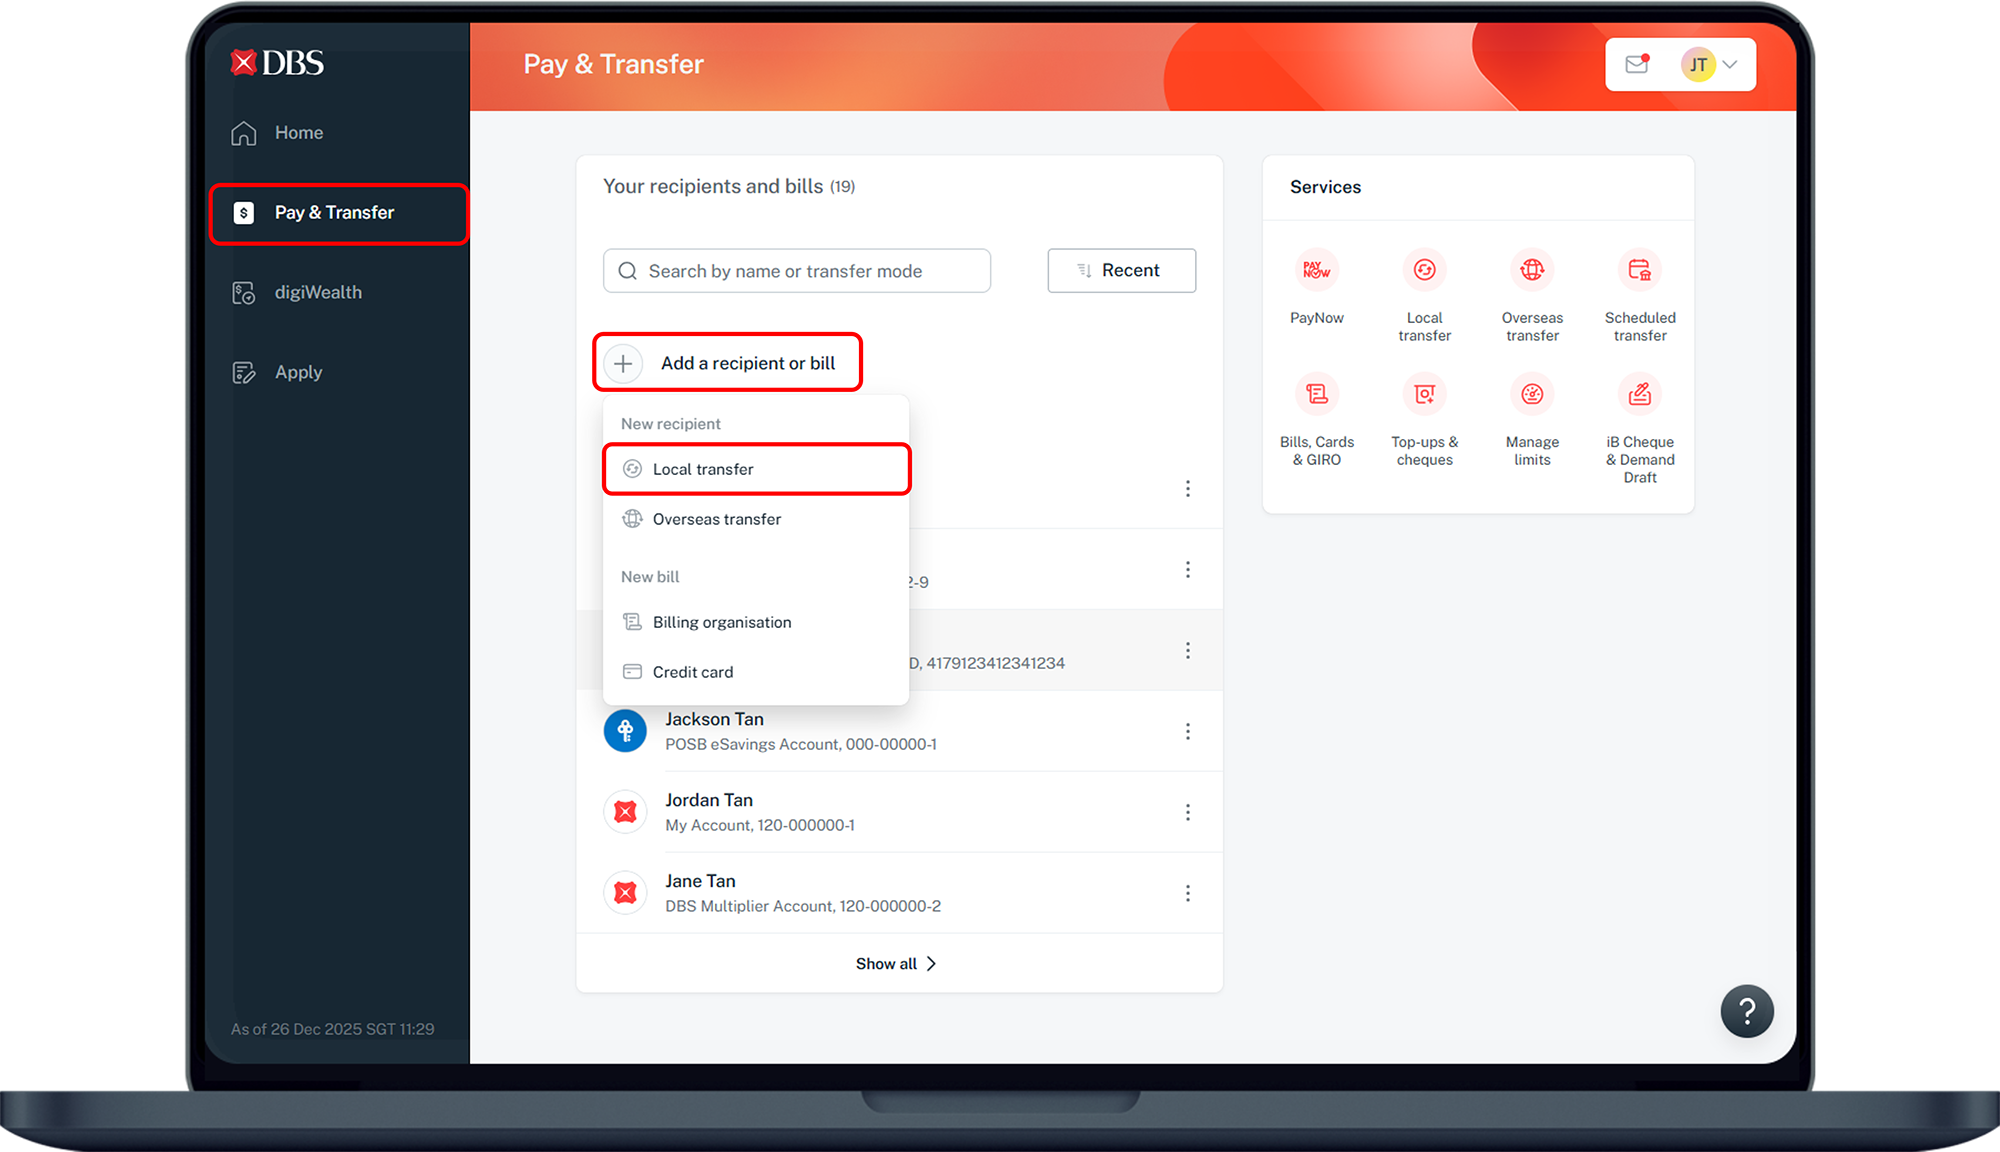Select Pay & Transfer in sidebar
The width and height of the screenshot is (2000, 1152).
[x=338, y=213]
